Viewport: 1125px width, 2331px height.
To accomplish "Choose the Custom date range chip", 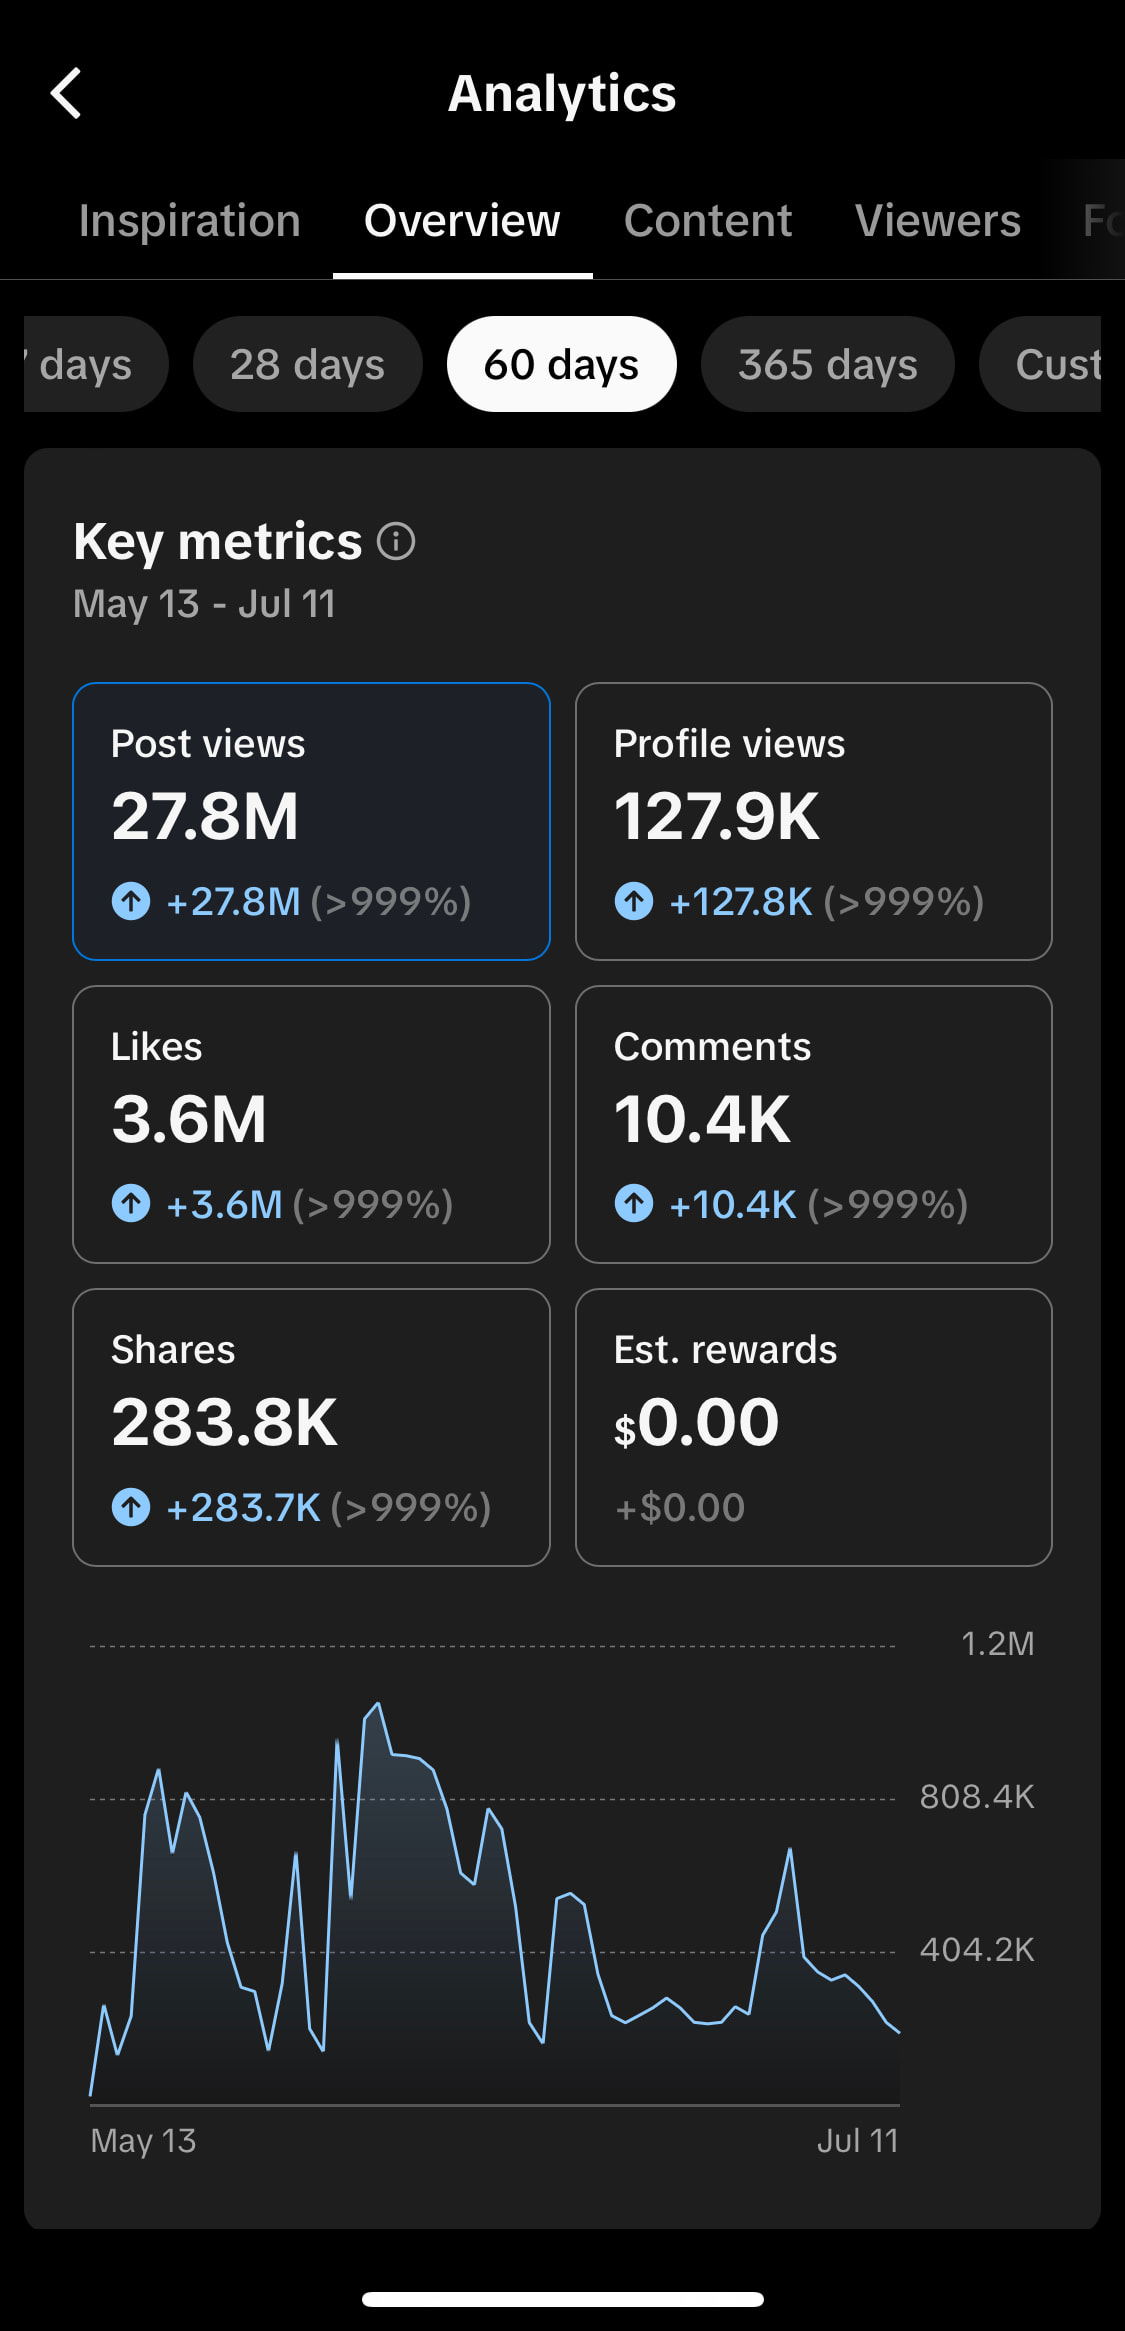I will coord(1041,364).
